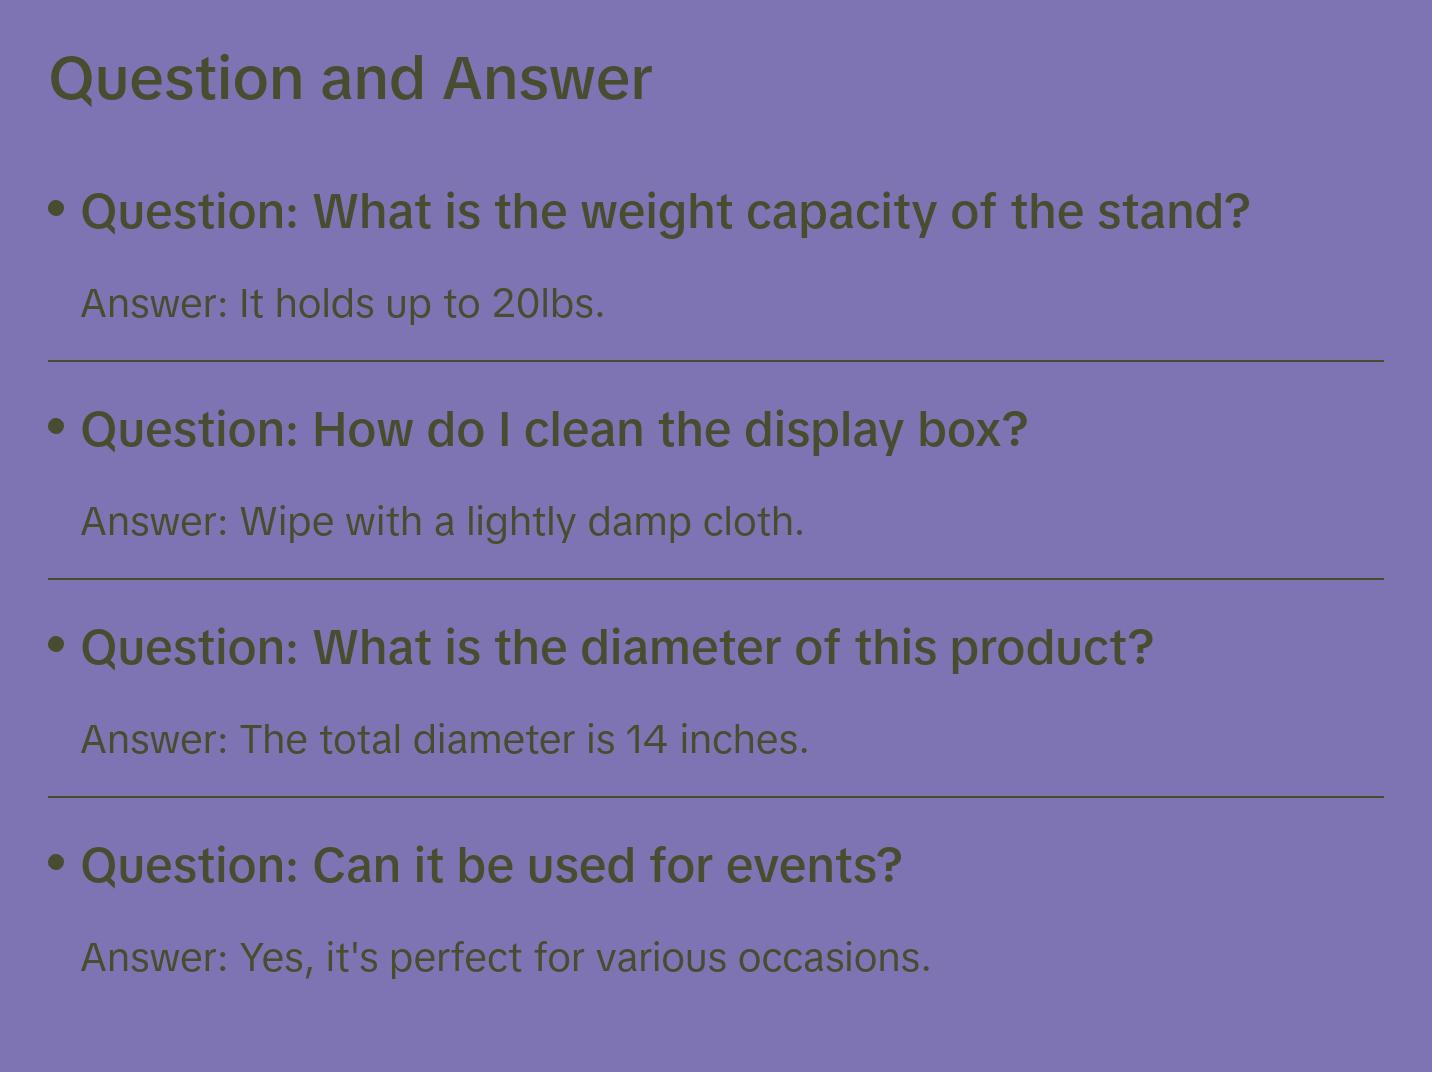Click the divider line below the 20lbs answer

716,361
